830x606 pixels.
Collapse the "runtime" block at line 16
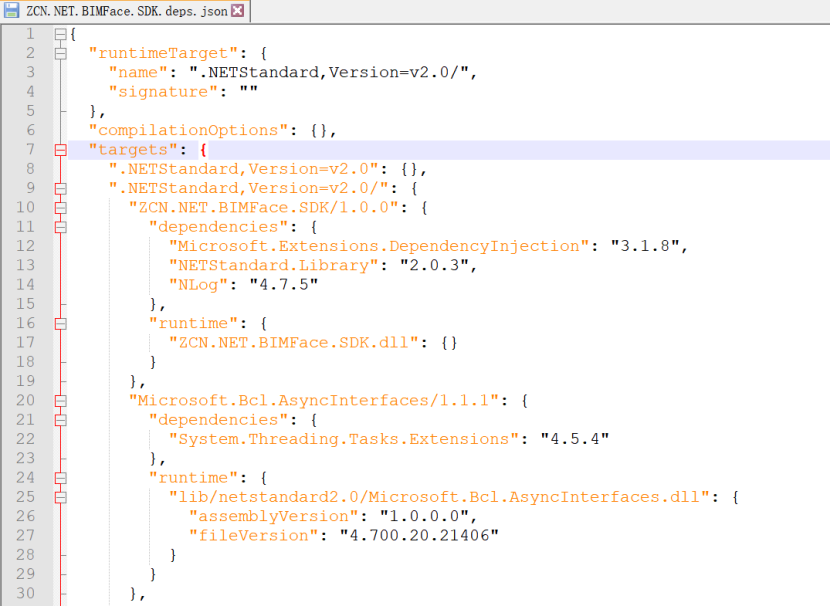tap(60, 323)
